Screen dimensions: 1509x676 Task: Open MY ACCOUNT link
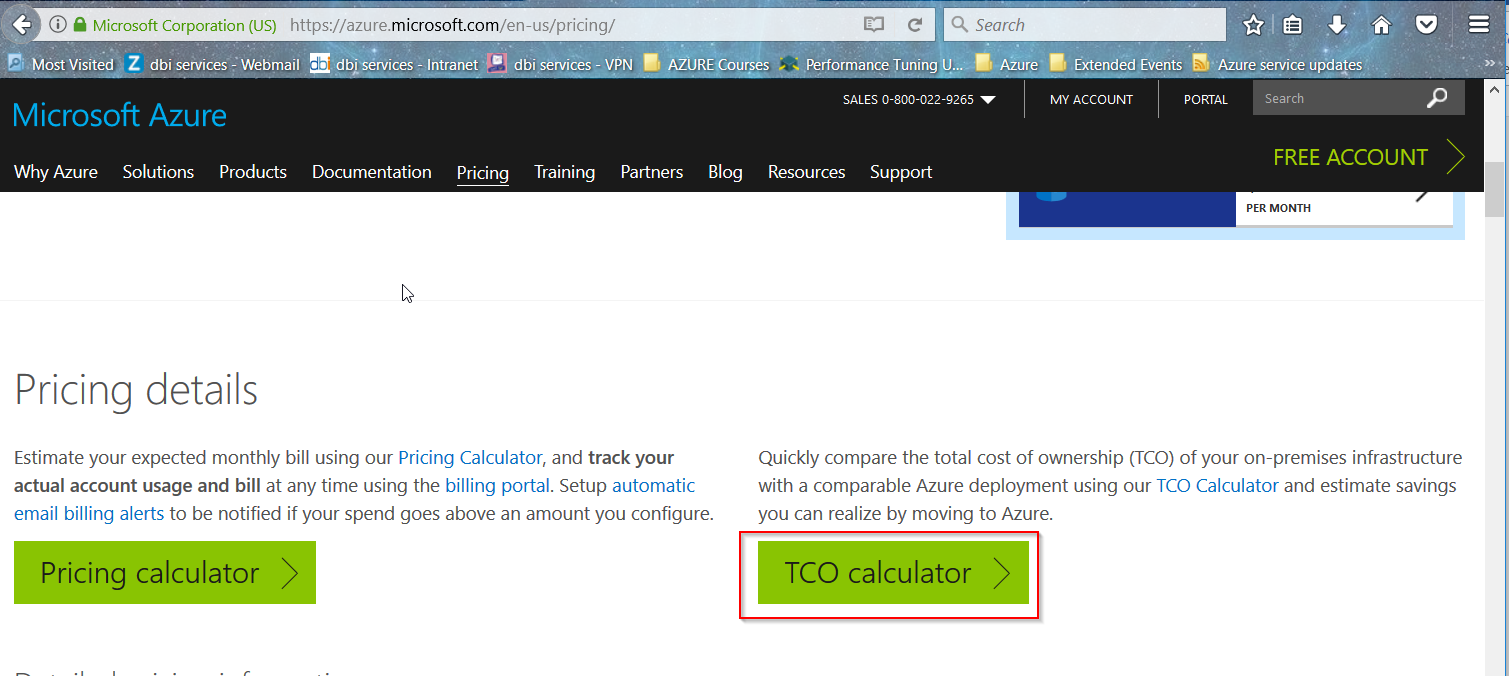coord(1091,99)
